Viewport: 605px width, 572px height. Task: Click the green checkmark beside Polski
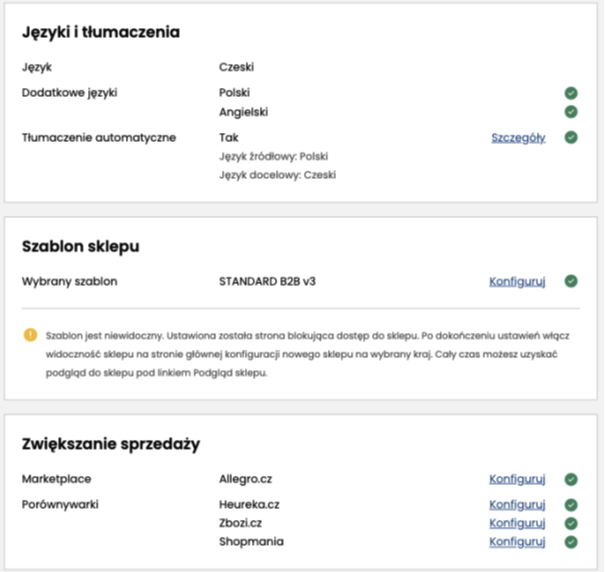click(x=571, y=93)
